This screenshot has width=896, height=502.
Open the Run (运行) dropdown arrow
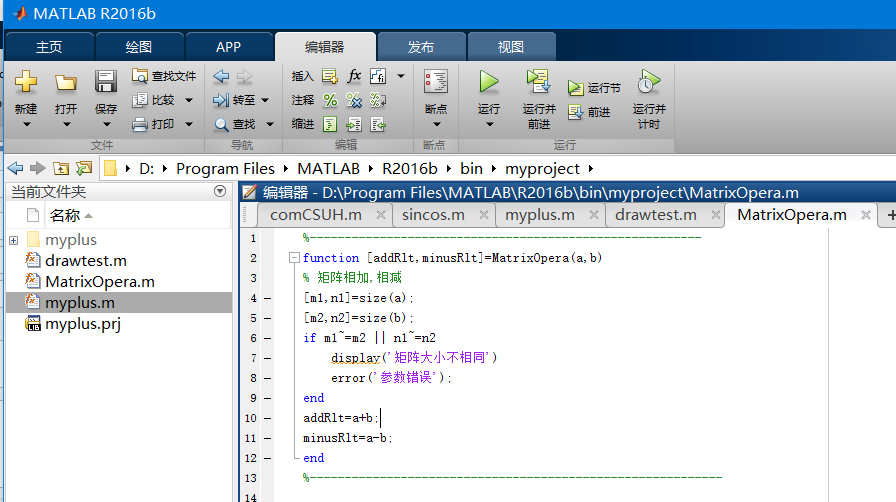(490, 124)
